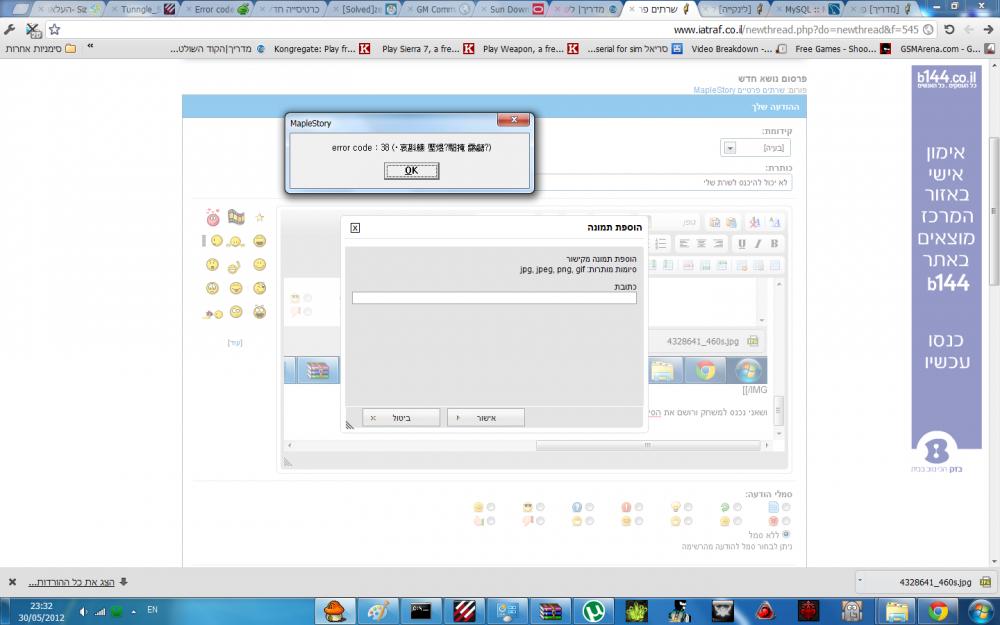The width and height of the screenshot is (1000, 625).
Task: Open the mushroom MapleStory taskbar icon
Action: coord(335,611)
